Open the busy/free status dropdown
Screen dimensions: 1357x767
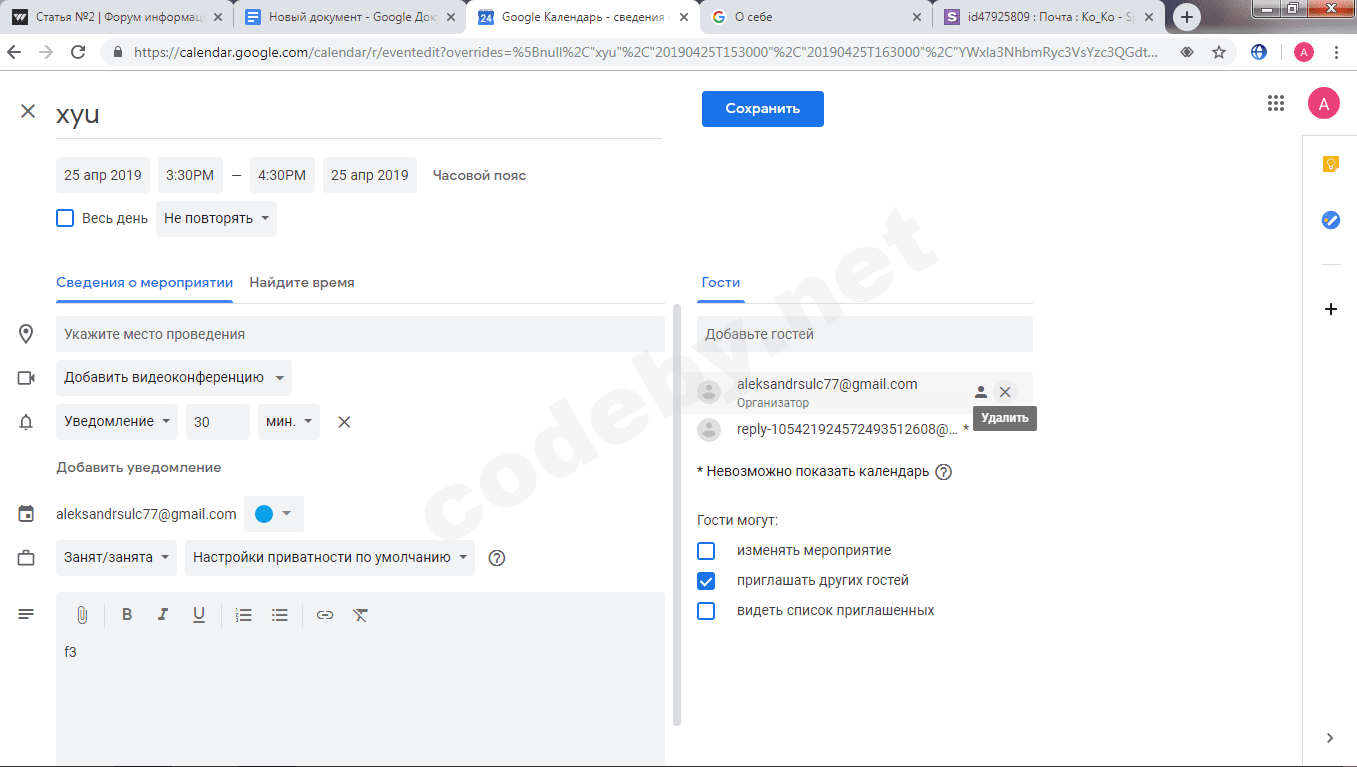(x=117, y=558)
